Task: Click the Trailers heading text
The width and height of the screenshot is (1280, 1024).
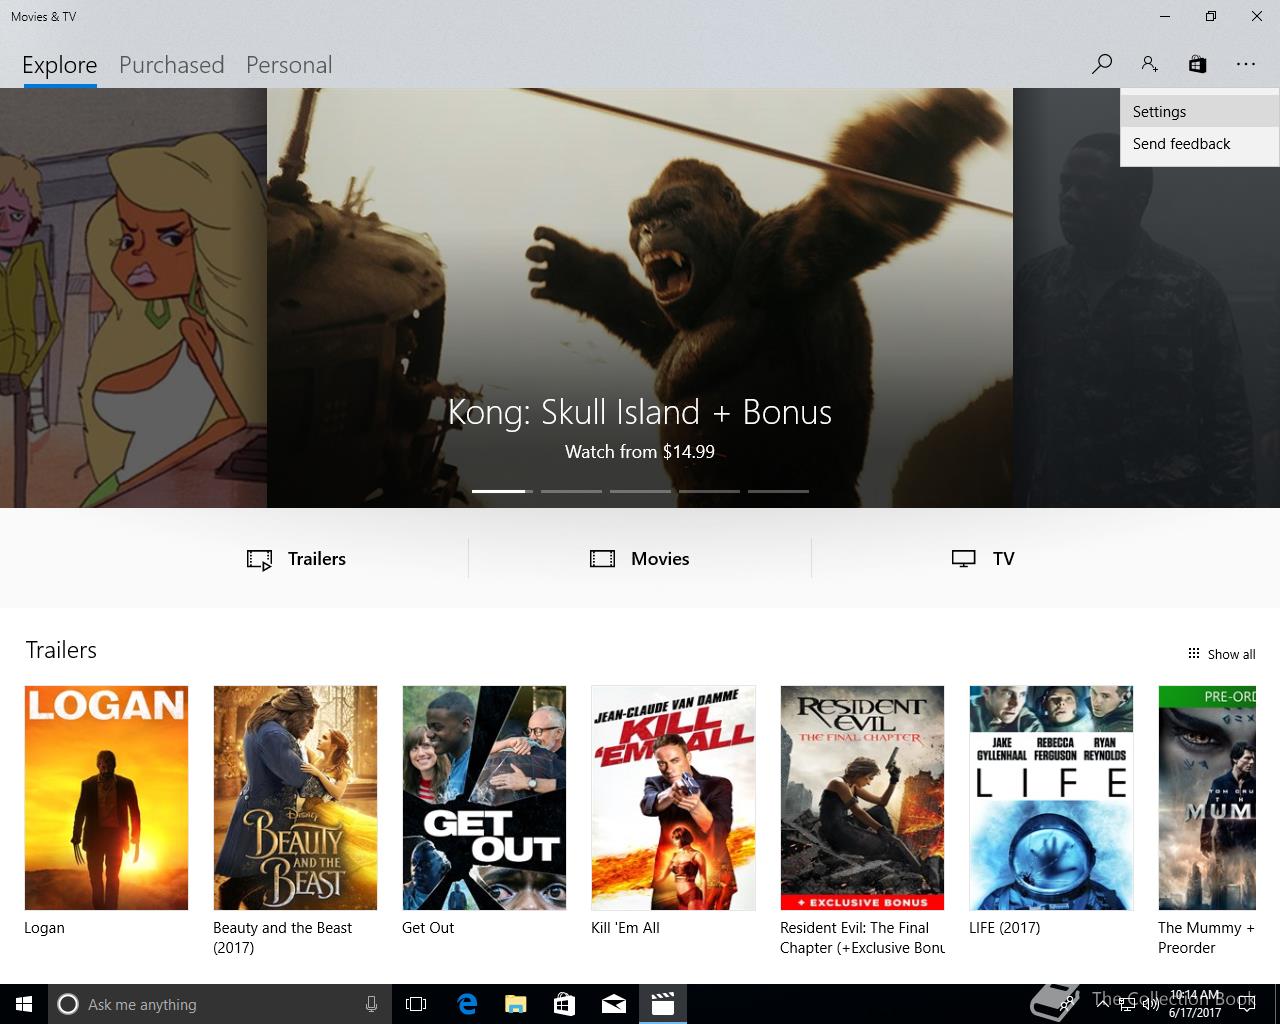Action: coord(61,650)
